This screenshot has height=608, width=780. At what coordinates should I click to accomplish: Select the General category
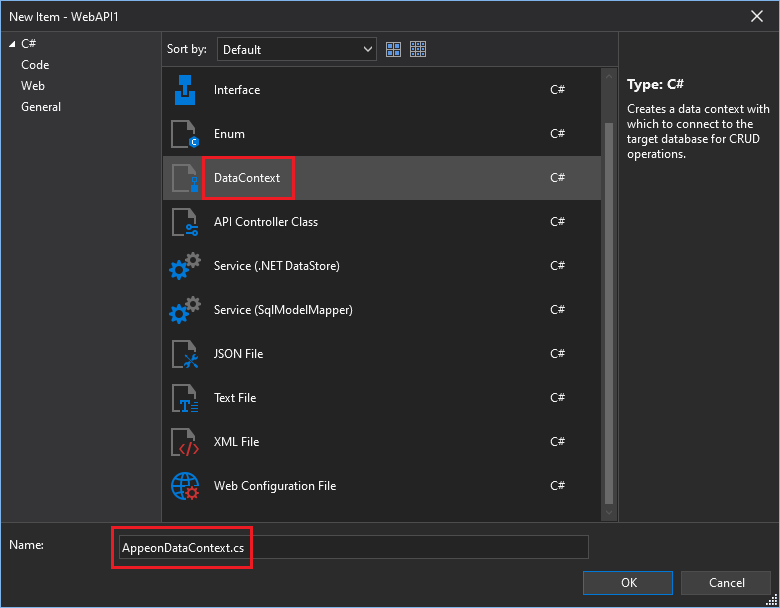pyautogui.click(x=41, y=107)
